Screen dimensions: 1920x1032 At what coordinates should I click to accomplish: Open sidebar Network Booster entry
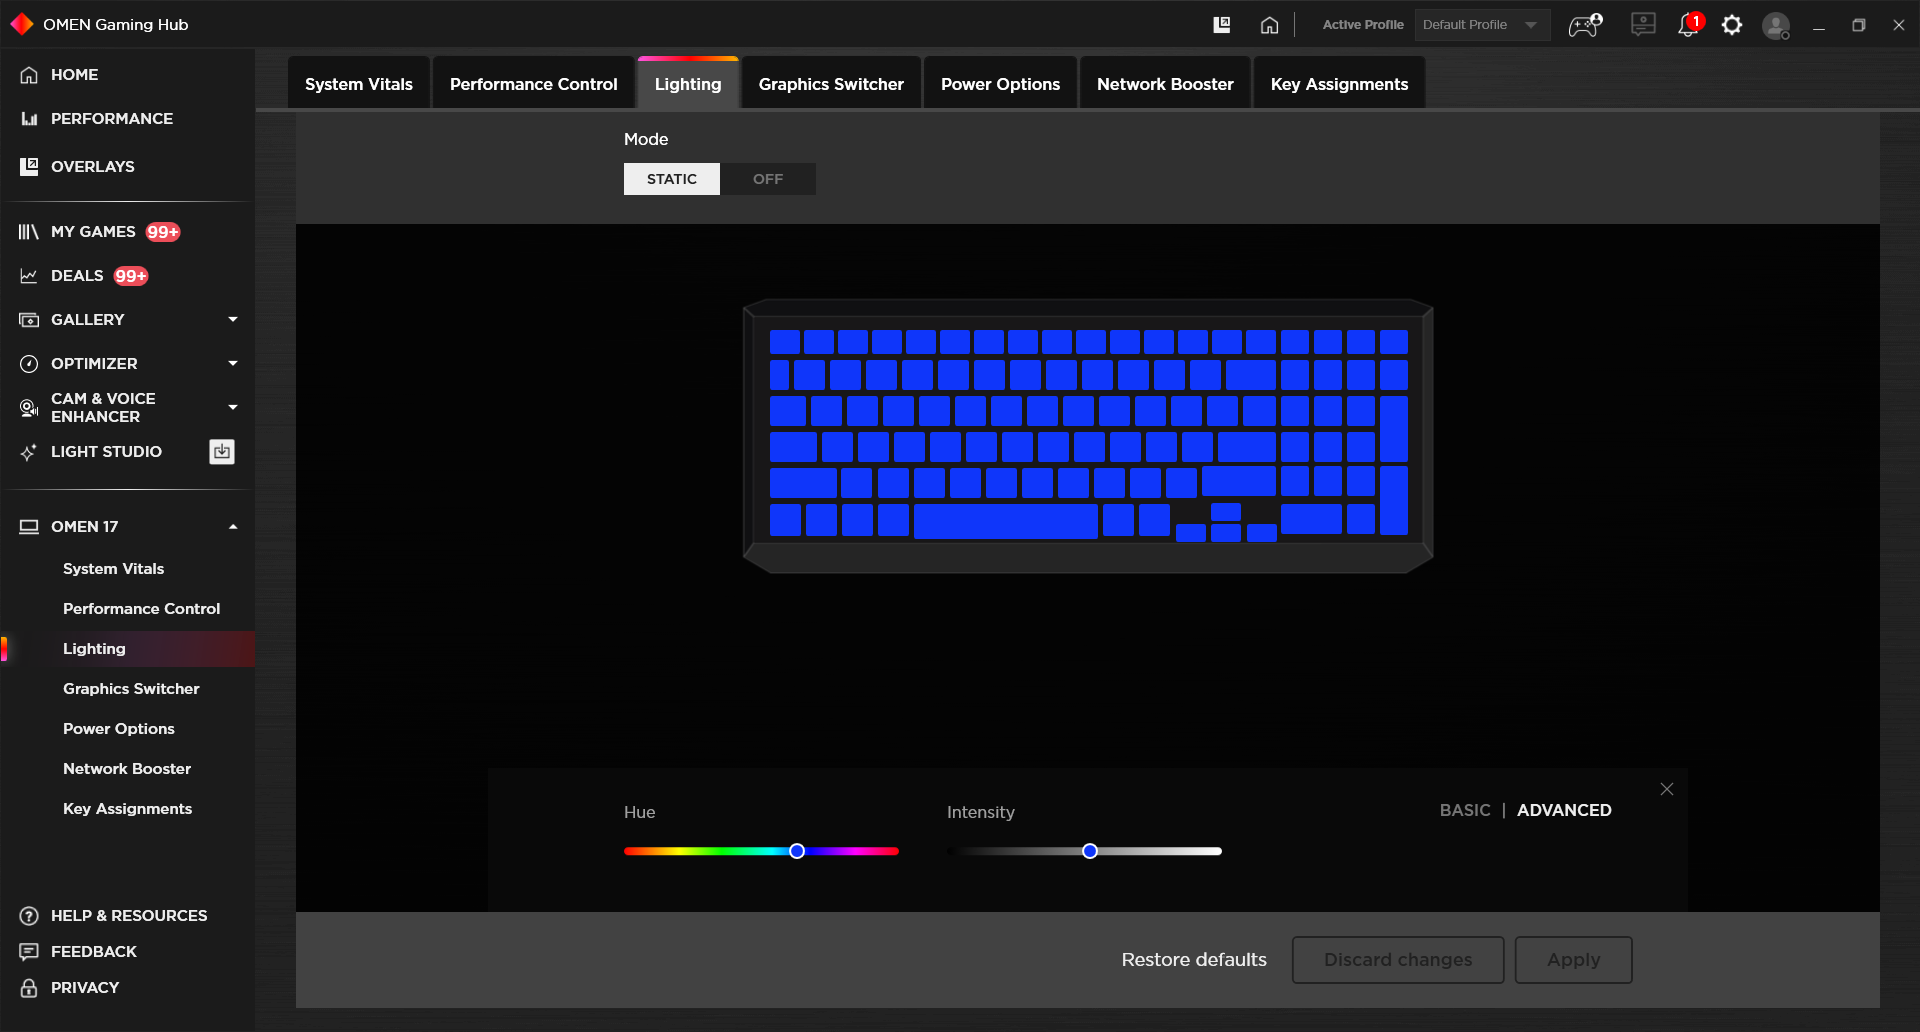tap(127, 769)
